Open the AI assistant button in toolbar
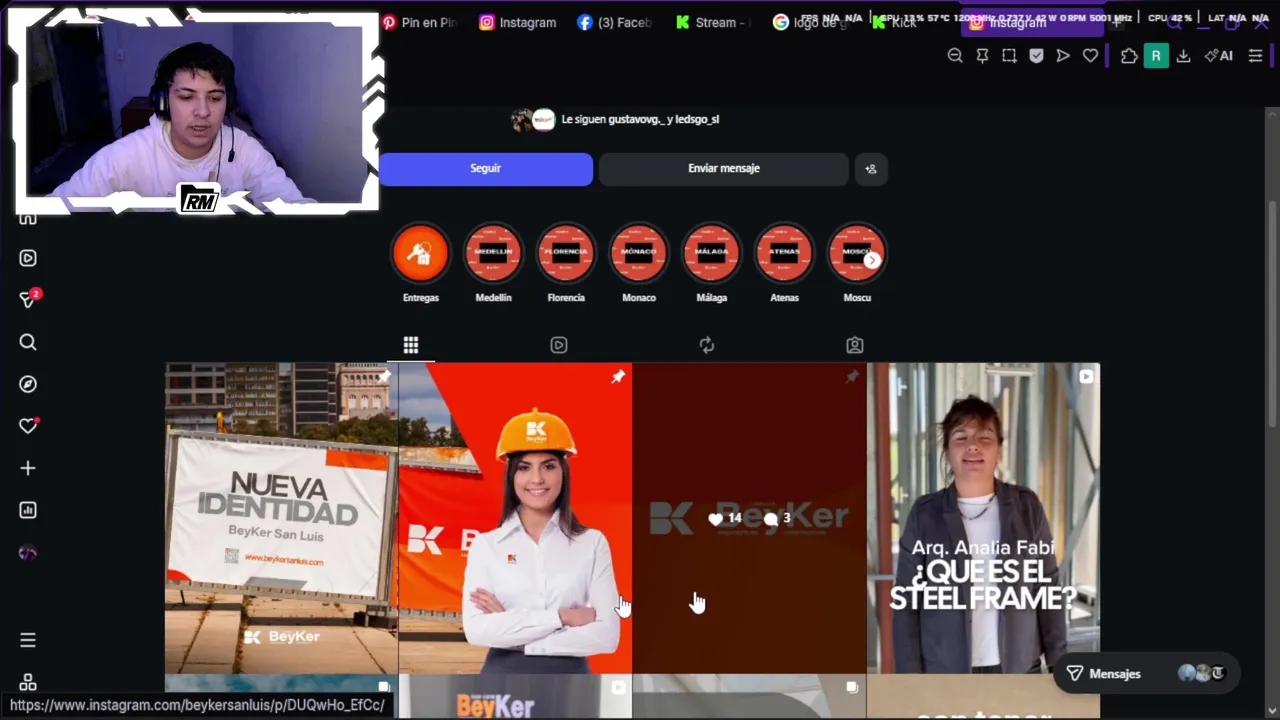This screenshot has height=720, width=1280. 1219,56
